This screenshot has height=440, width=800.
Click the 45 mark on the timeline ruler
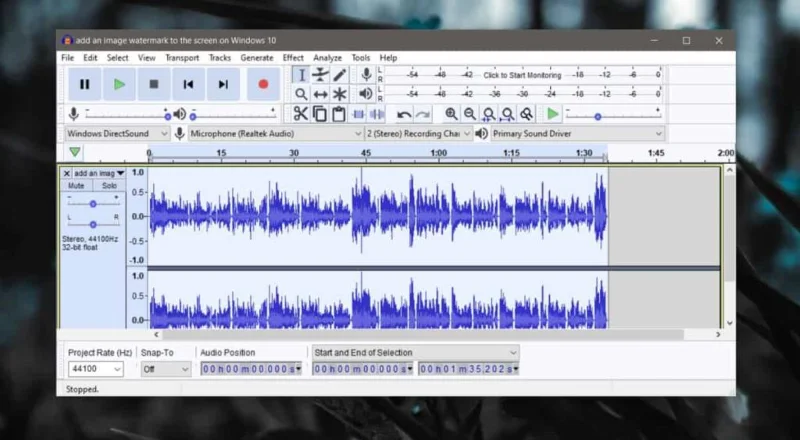366,153
